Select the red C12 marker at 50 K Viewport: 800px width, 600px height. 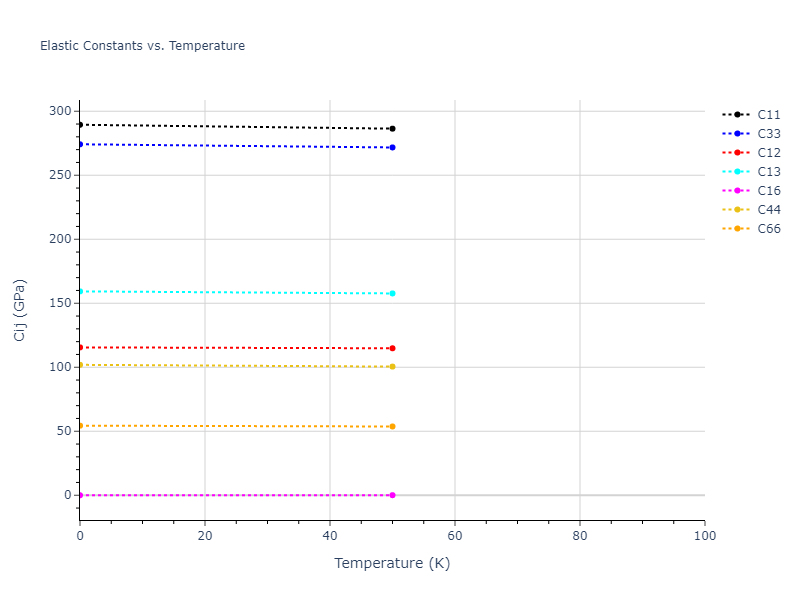pyautogui.click(x=392, y=348)
